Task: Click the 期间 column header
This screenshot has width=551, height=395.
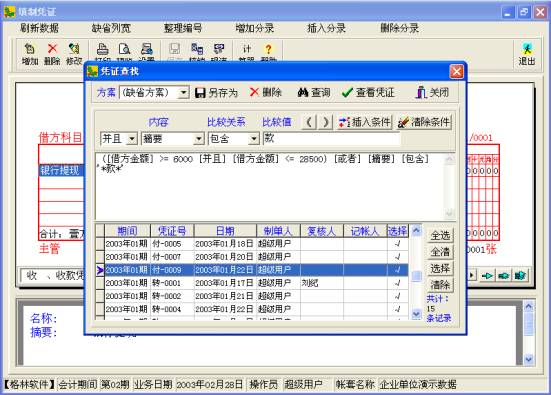Action: pyautogui.click(x=127, y=231)
